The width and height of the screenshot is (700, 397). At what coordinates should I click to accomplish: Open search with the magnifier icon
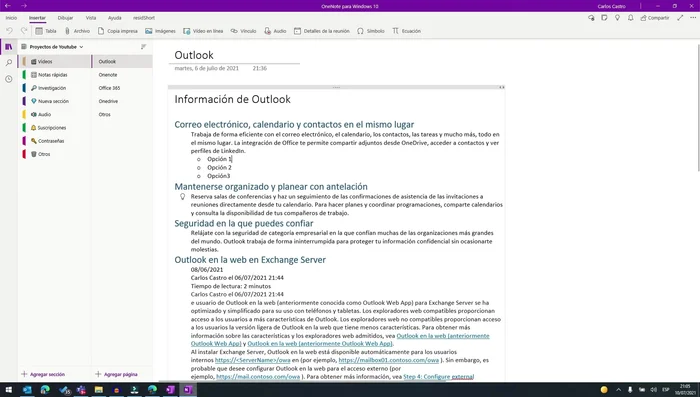tap(8, 63)
